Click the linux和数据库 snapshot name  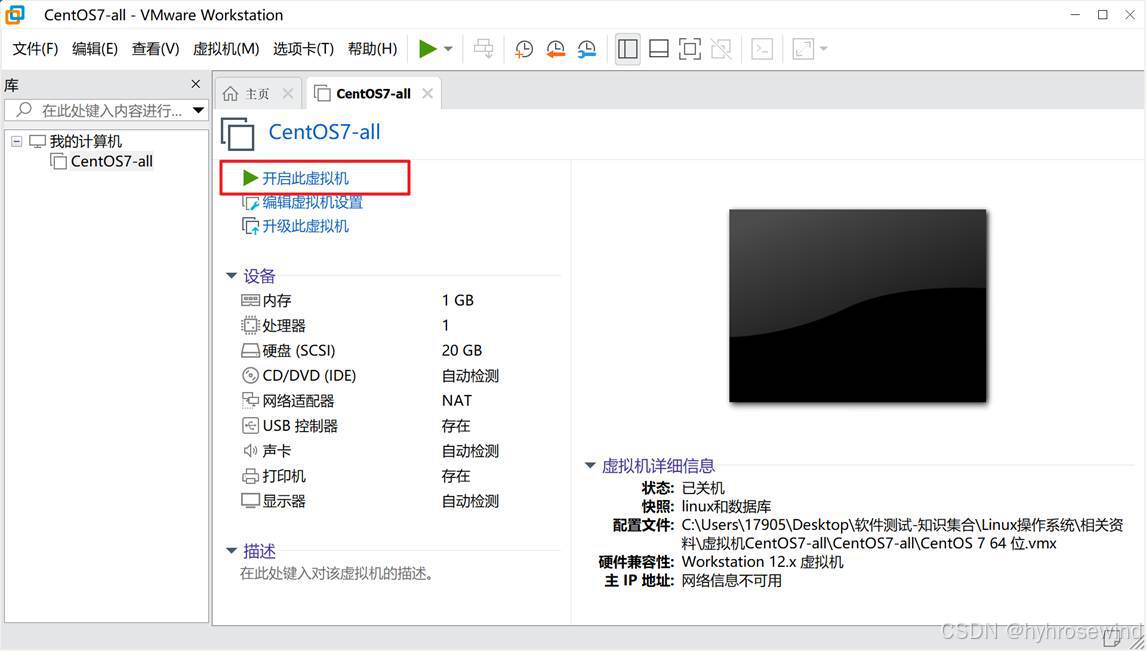click(x=726, y=506)
